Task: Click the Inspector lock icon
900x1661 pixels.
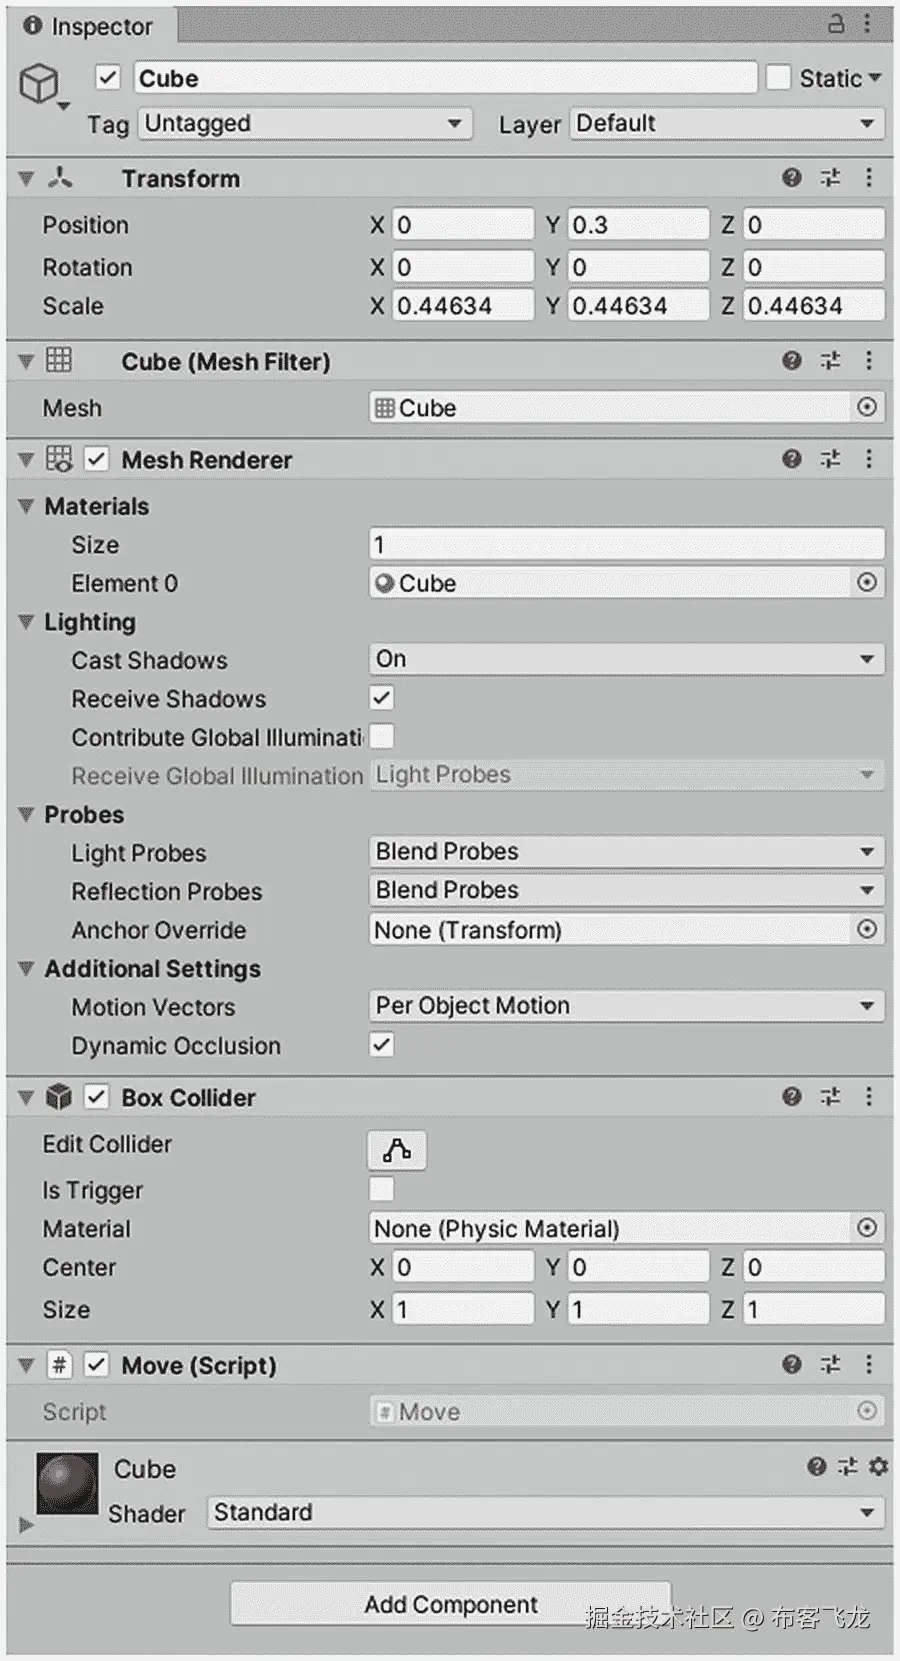Action: (x=836, y=24)
